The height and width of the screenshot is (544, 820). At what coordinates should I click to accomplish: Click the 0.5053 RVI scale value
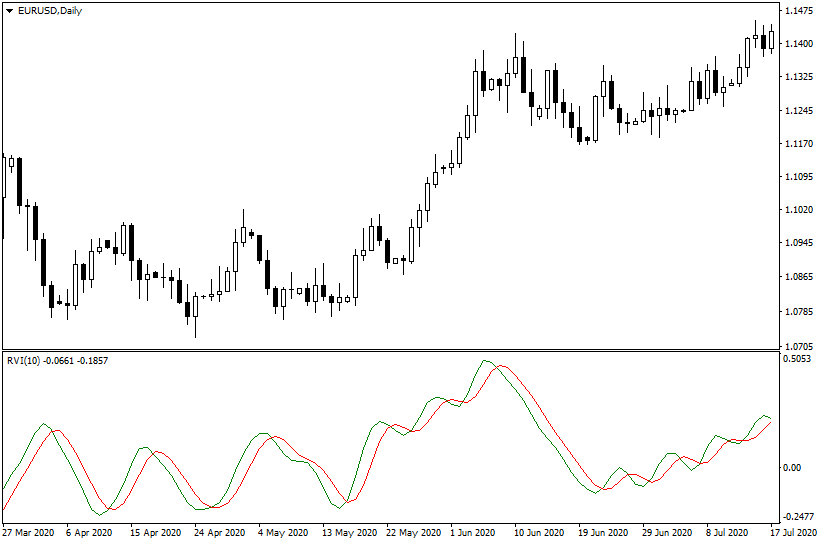[x=797, y=359]
